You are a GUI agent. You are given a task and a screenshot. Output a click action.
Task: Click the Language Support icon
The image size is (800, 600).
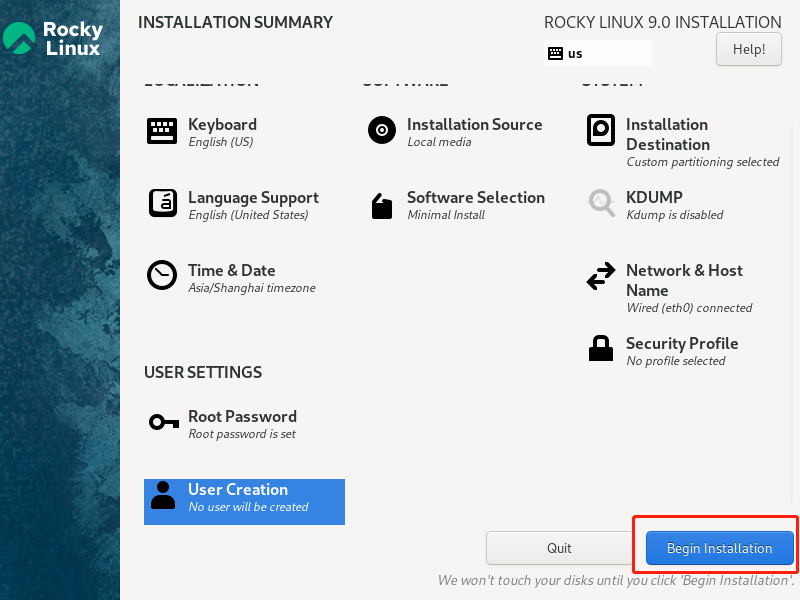click(x=163, y=203)
